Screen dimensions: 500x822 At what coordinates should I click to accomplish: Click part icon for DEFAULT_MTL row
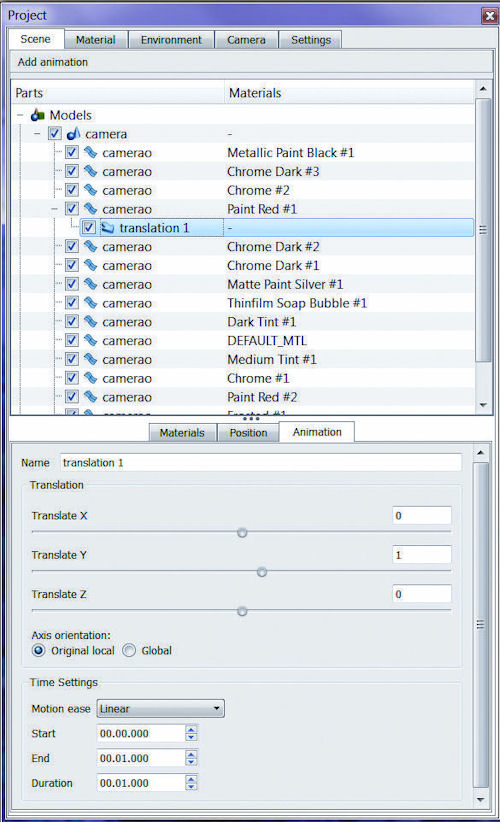[91, 341]
